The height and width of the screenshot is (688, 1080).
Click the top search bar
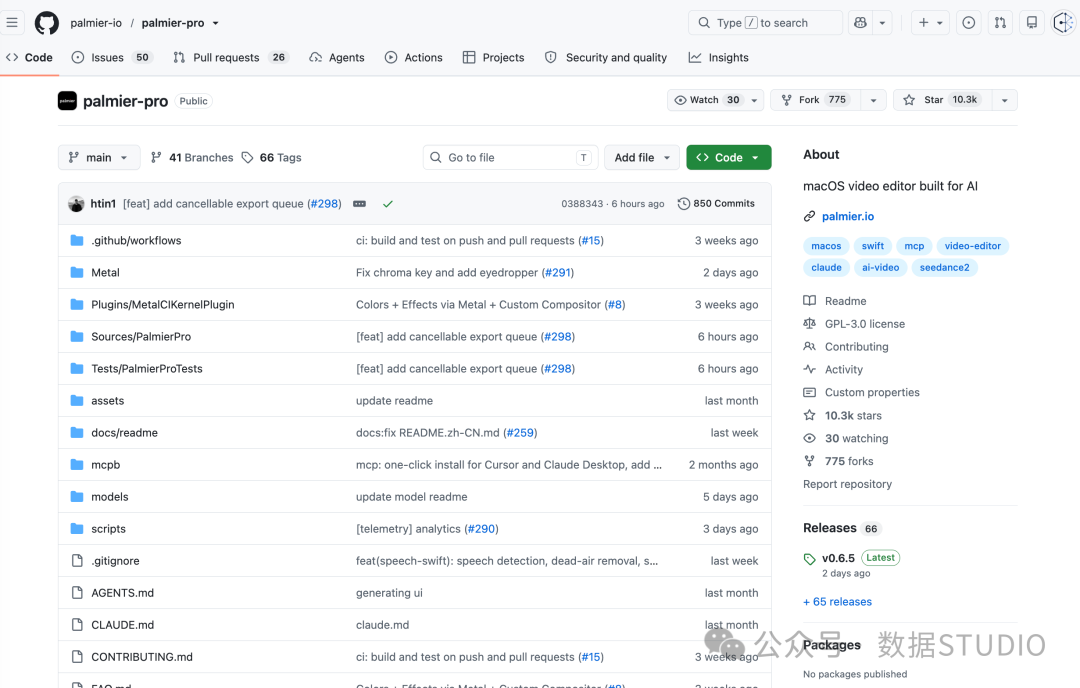pos(765,23)
